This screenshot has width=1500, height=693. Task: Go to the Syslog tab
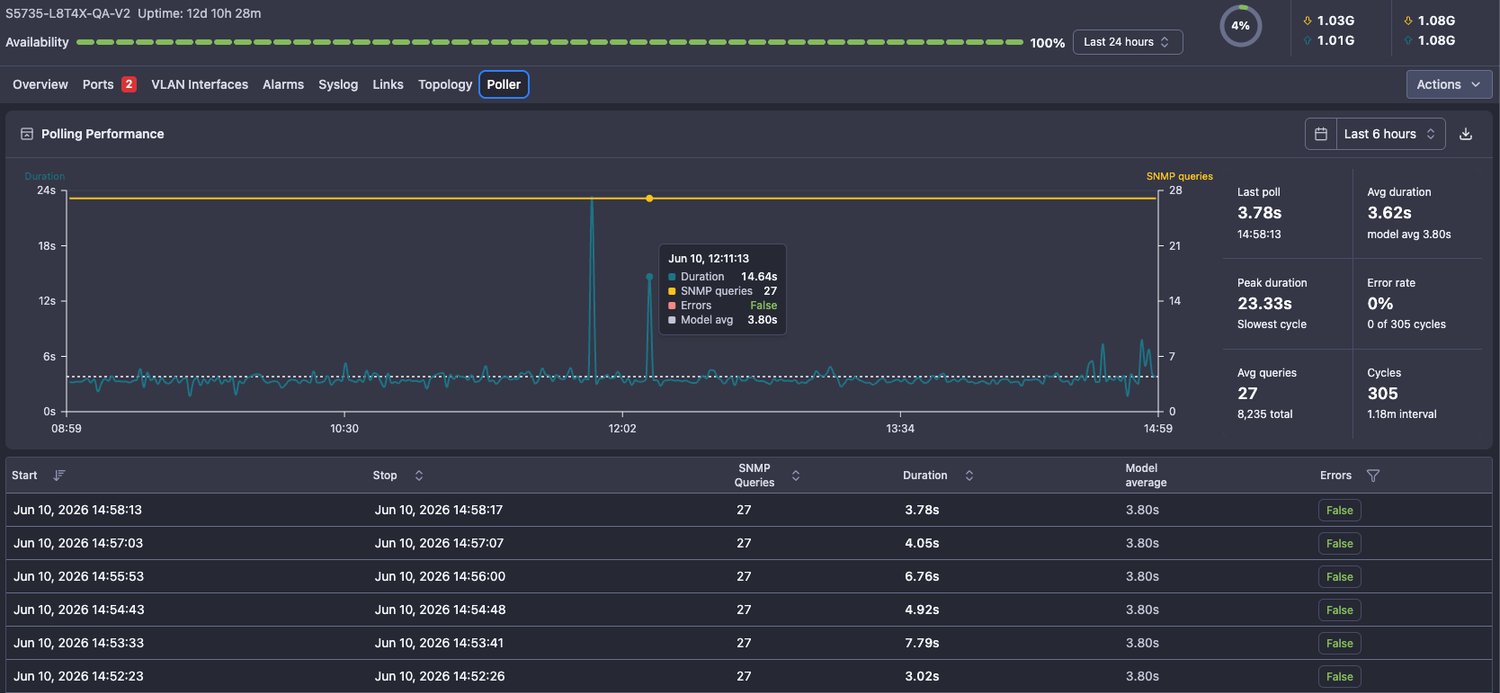click(x=338, y=85)
